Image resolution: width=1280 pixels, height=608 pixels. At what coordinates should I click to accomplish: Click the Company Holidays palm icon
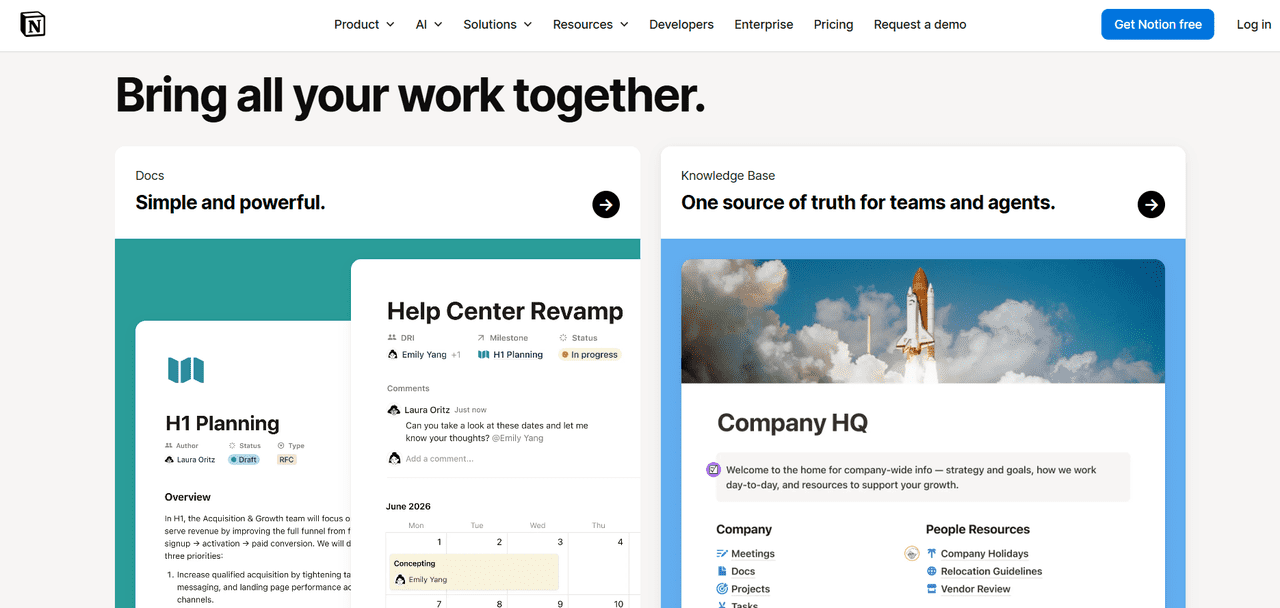pos(932,553)
